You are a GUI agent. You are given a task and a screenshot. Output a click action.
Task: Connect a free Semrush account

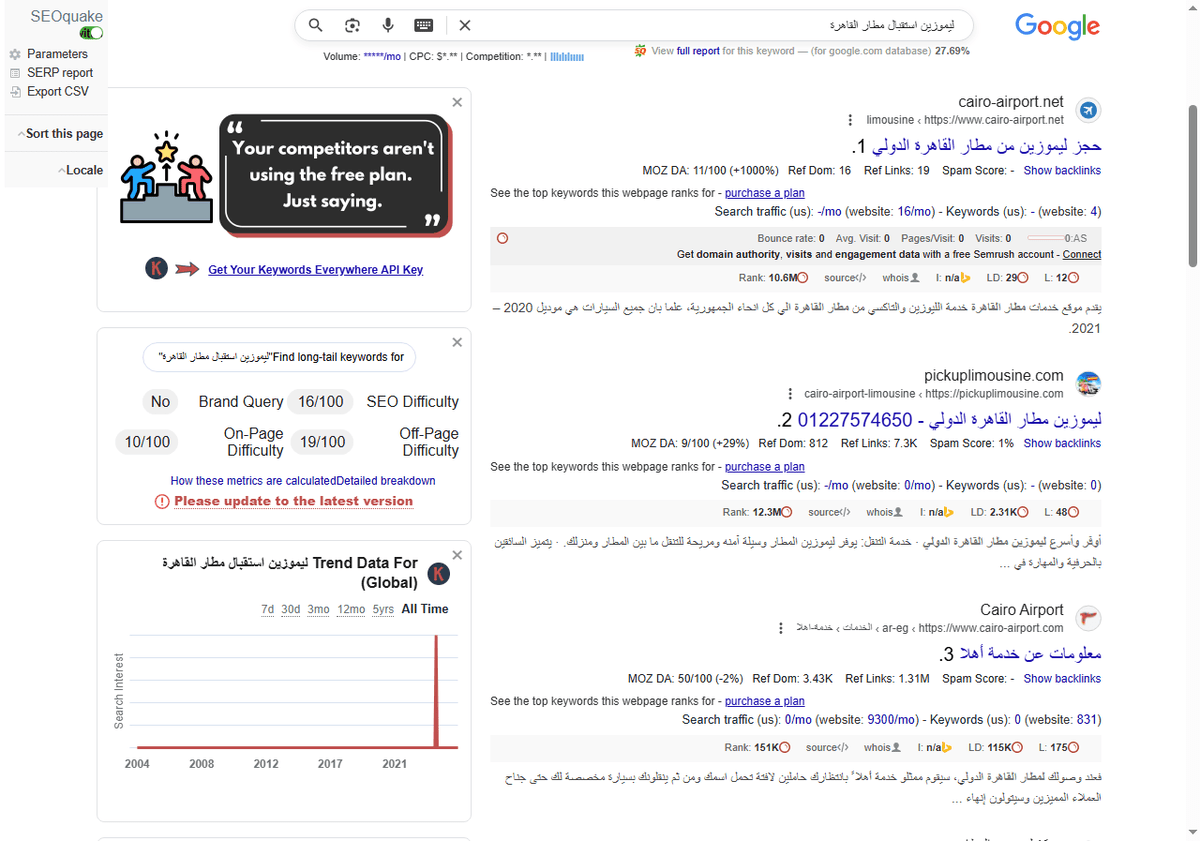(1082, 255)
